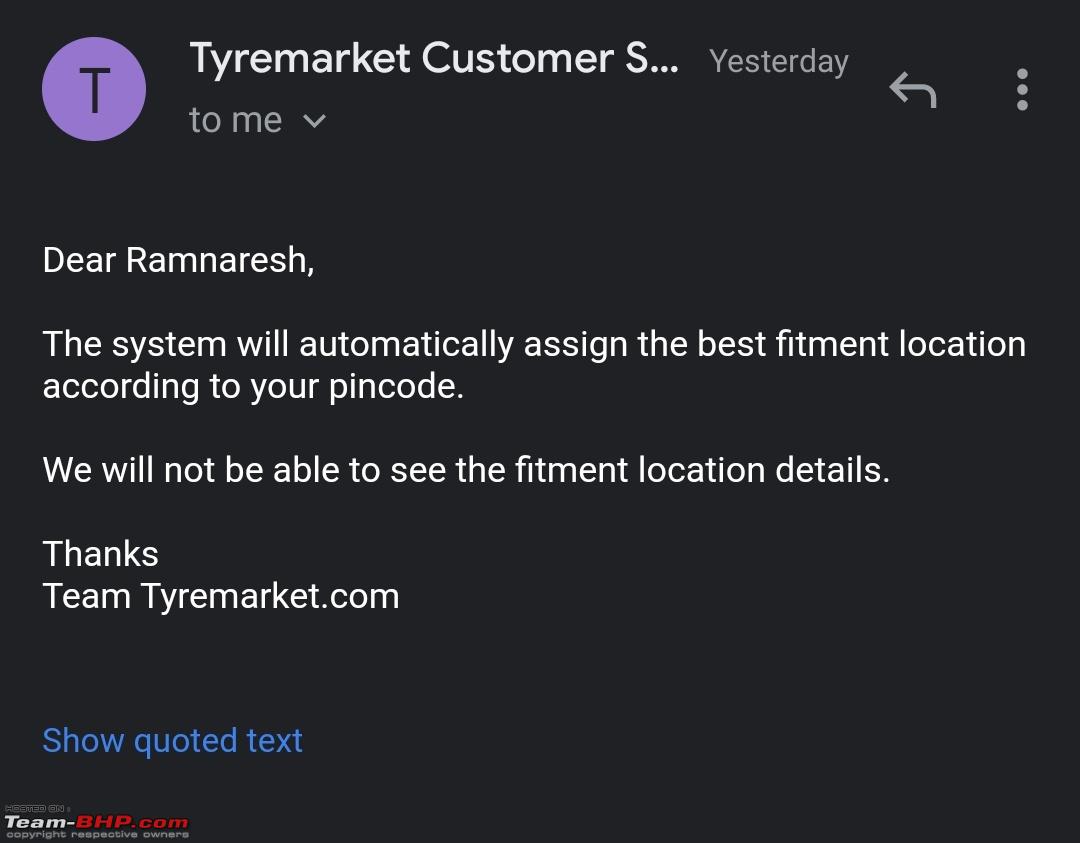Click the 'copyright respective owners' watermark text
This screenshot has width=1080, height=843.
coord(97,835)
